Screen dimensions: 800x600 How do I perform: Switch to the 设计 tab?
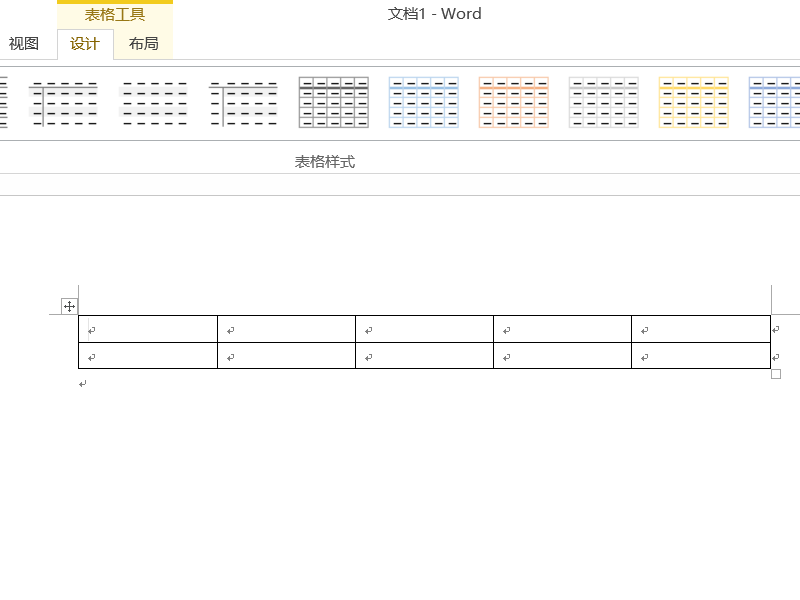(85, 44)
